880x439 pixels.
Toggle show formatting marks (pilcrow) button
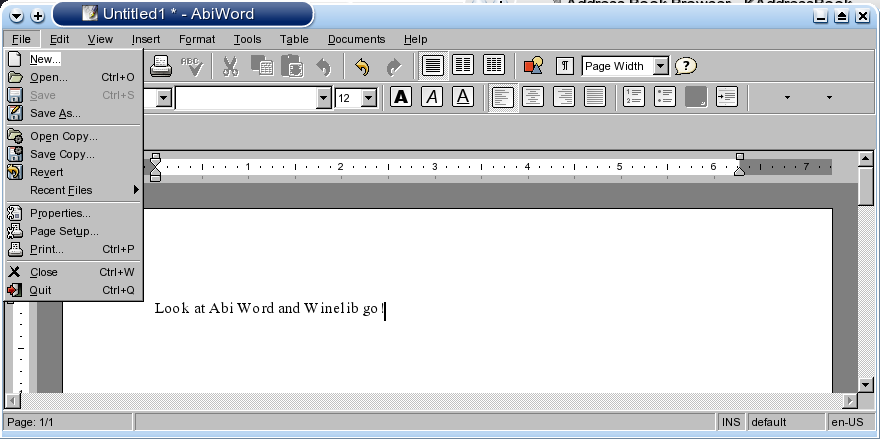point(565,66)
